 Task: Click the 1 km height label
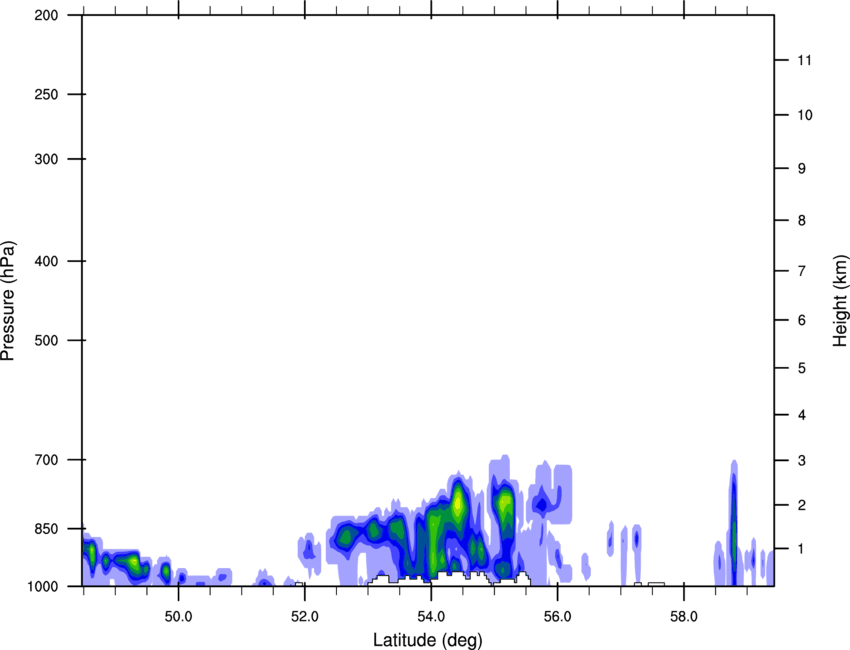coord(801,549)
